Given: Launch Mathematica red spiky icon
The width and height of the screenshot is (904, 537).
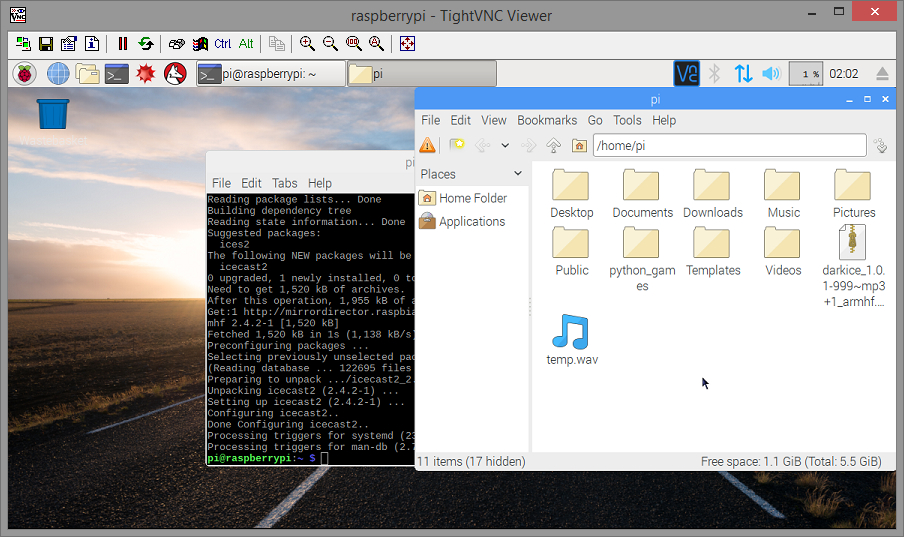Looking at the screenshot, I should pyautogui.click(x=146, y=74).
